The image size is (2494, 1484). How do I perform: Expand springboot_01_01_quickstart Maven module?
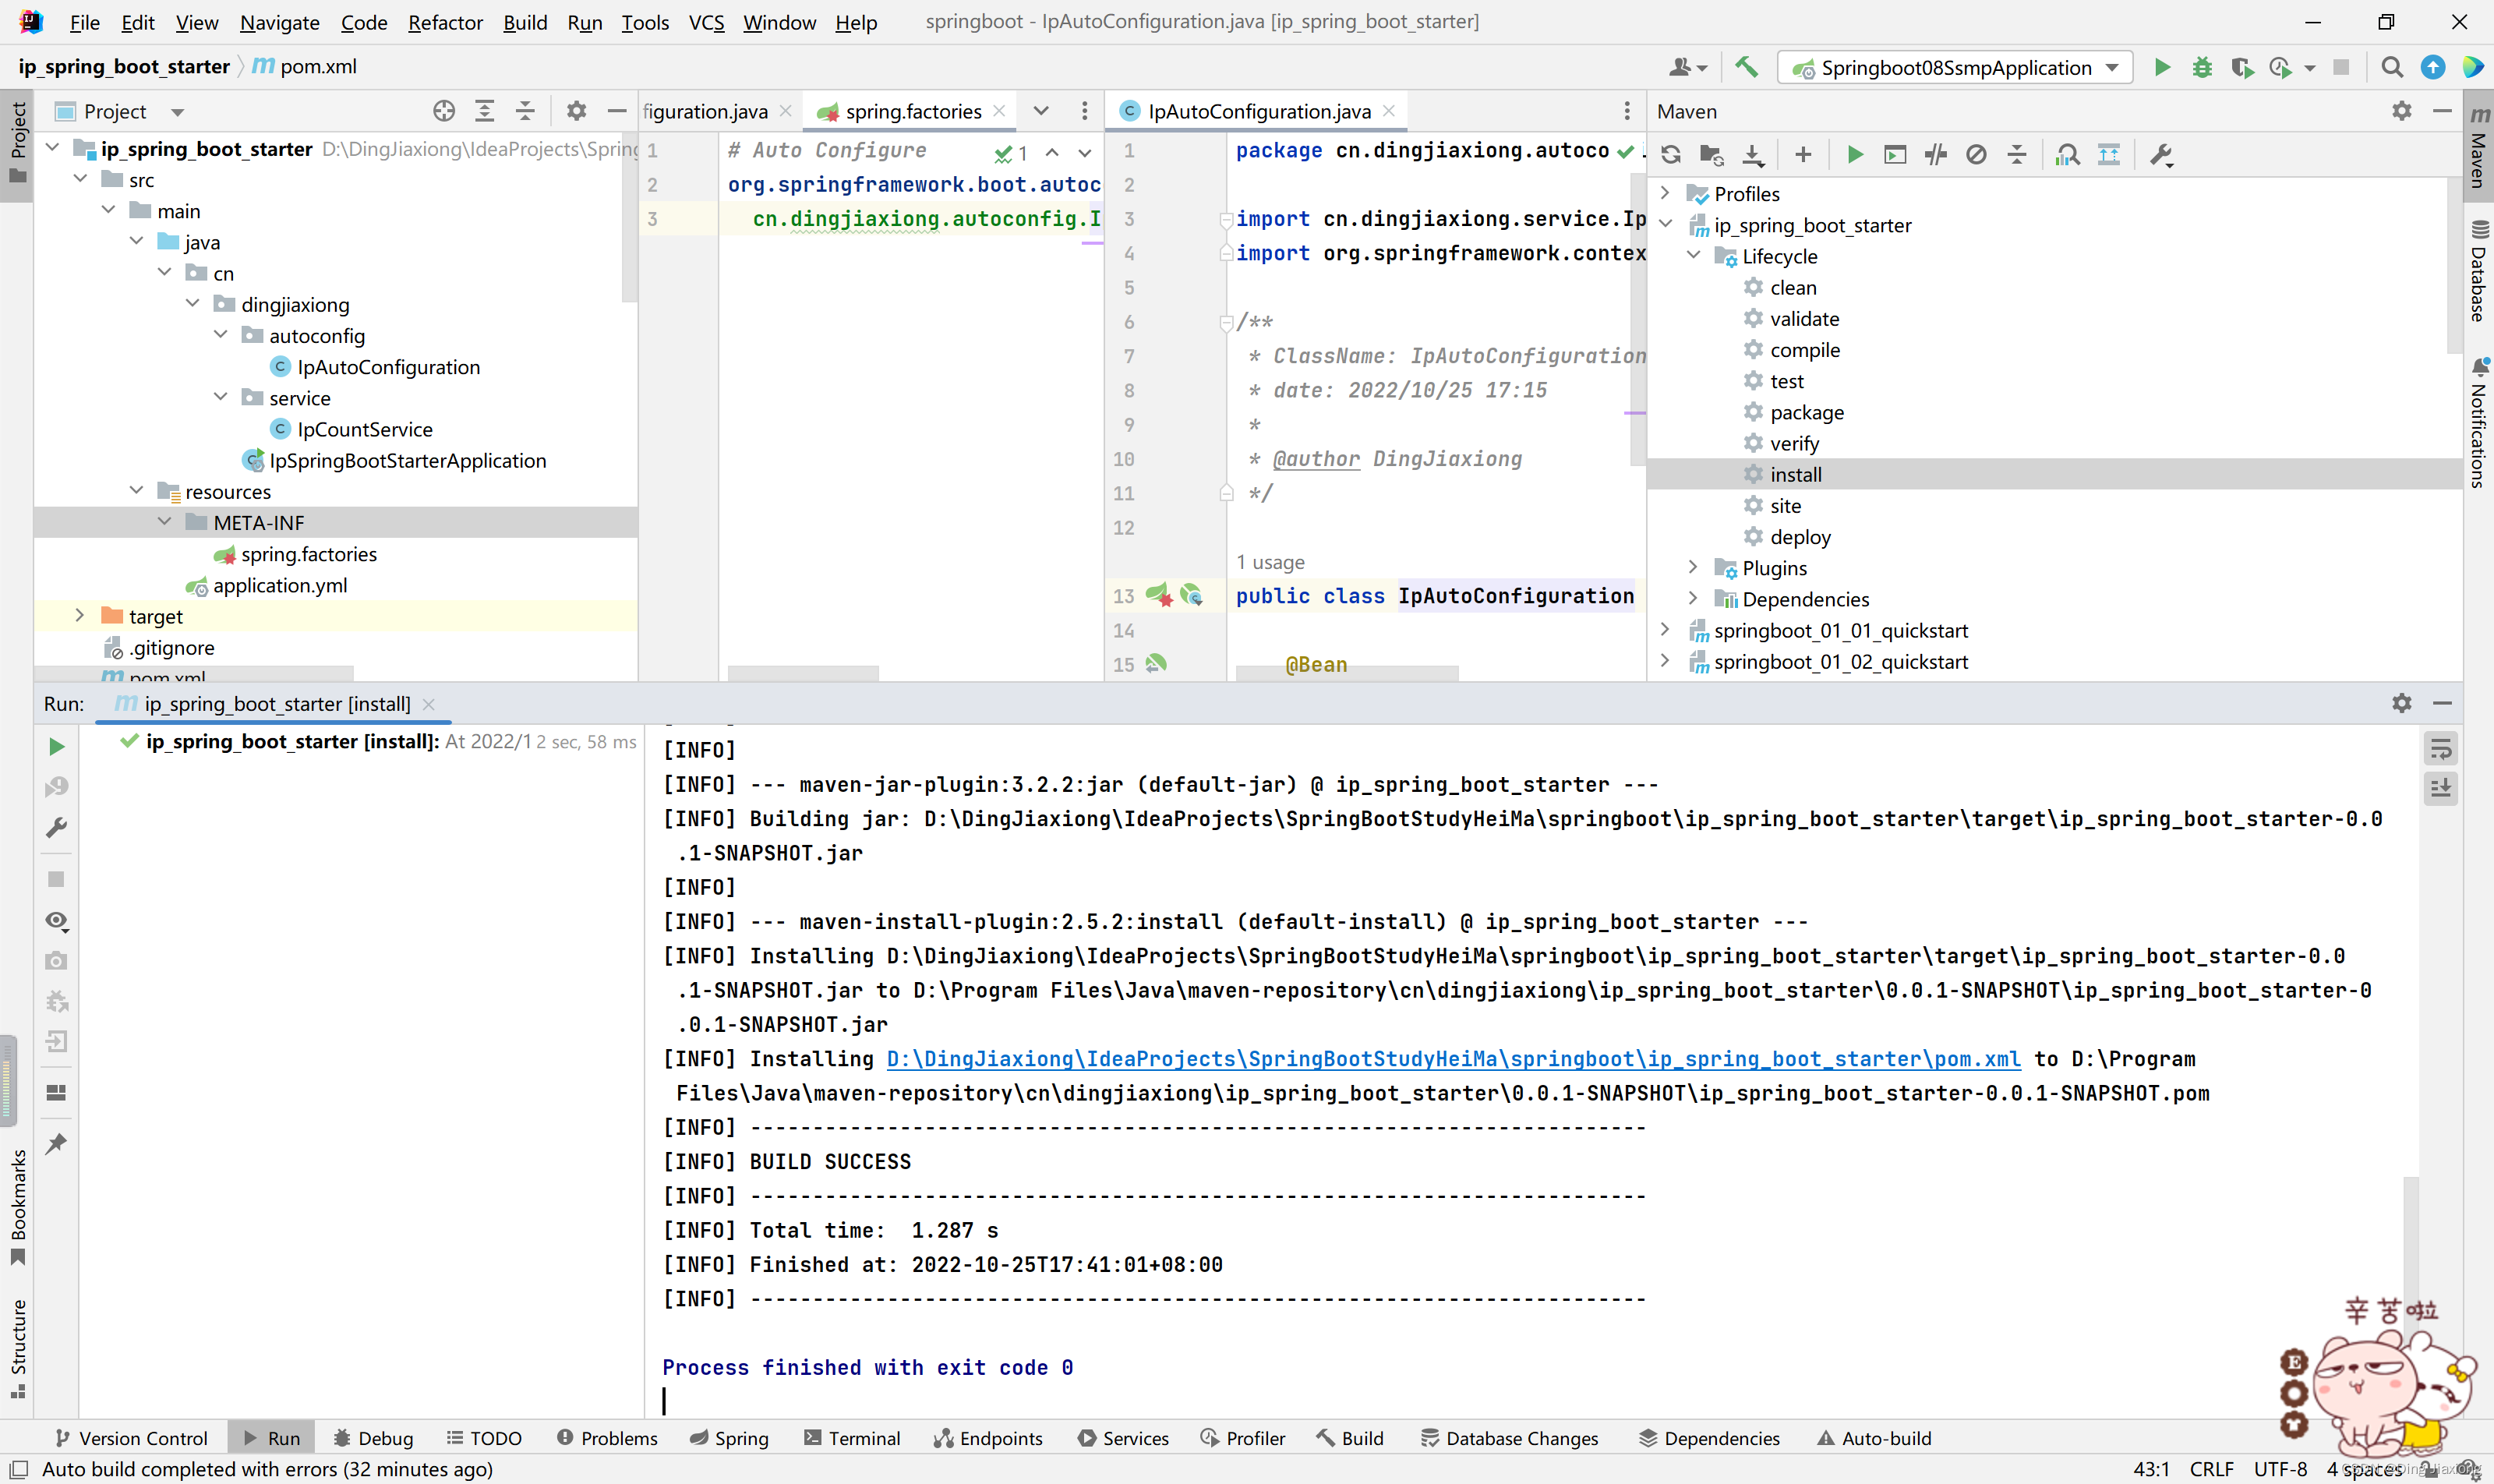click(x=1665, y=630)
